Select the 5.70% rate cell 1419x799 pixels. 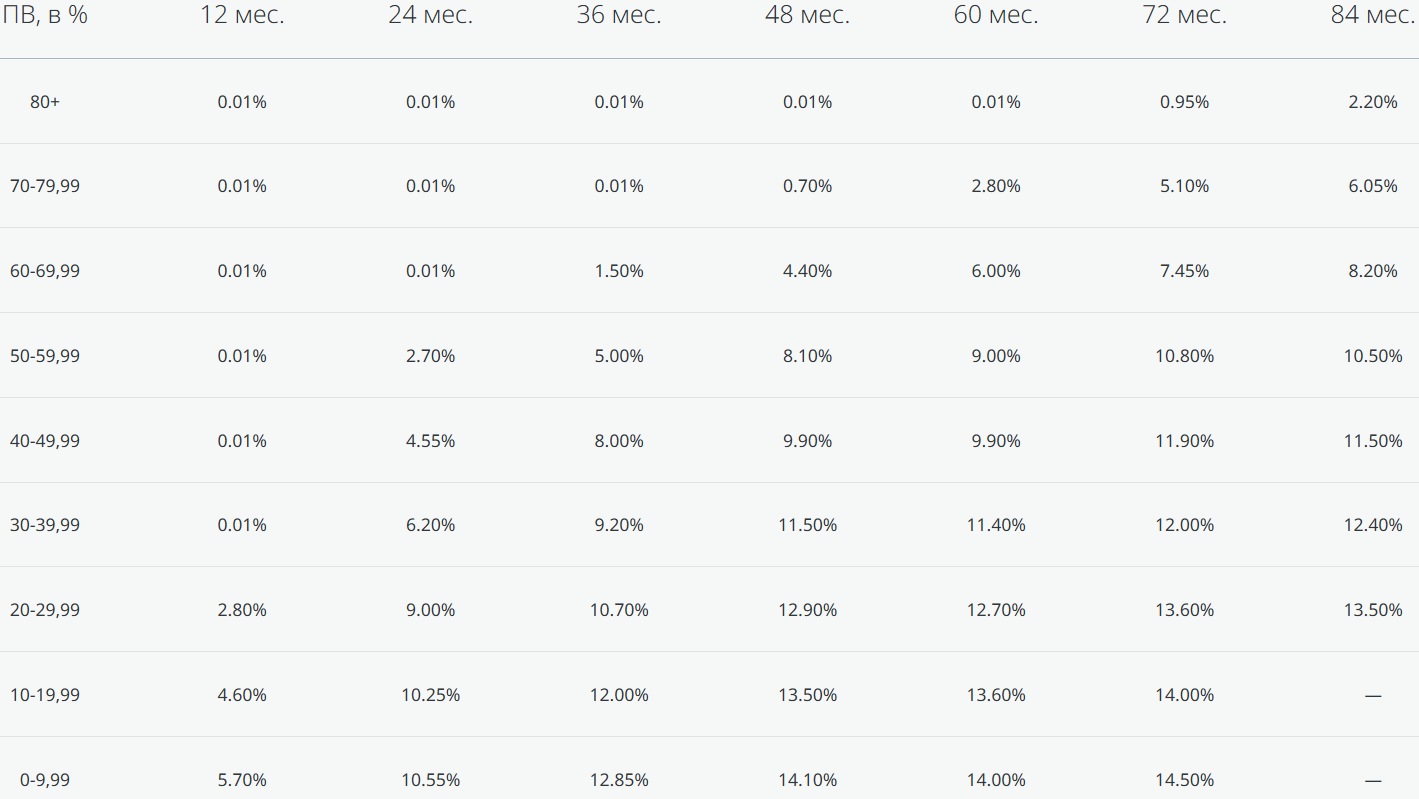pyautogui.click(x=242, y=780)
